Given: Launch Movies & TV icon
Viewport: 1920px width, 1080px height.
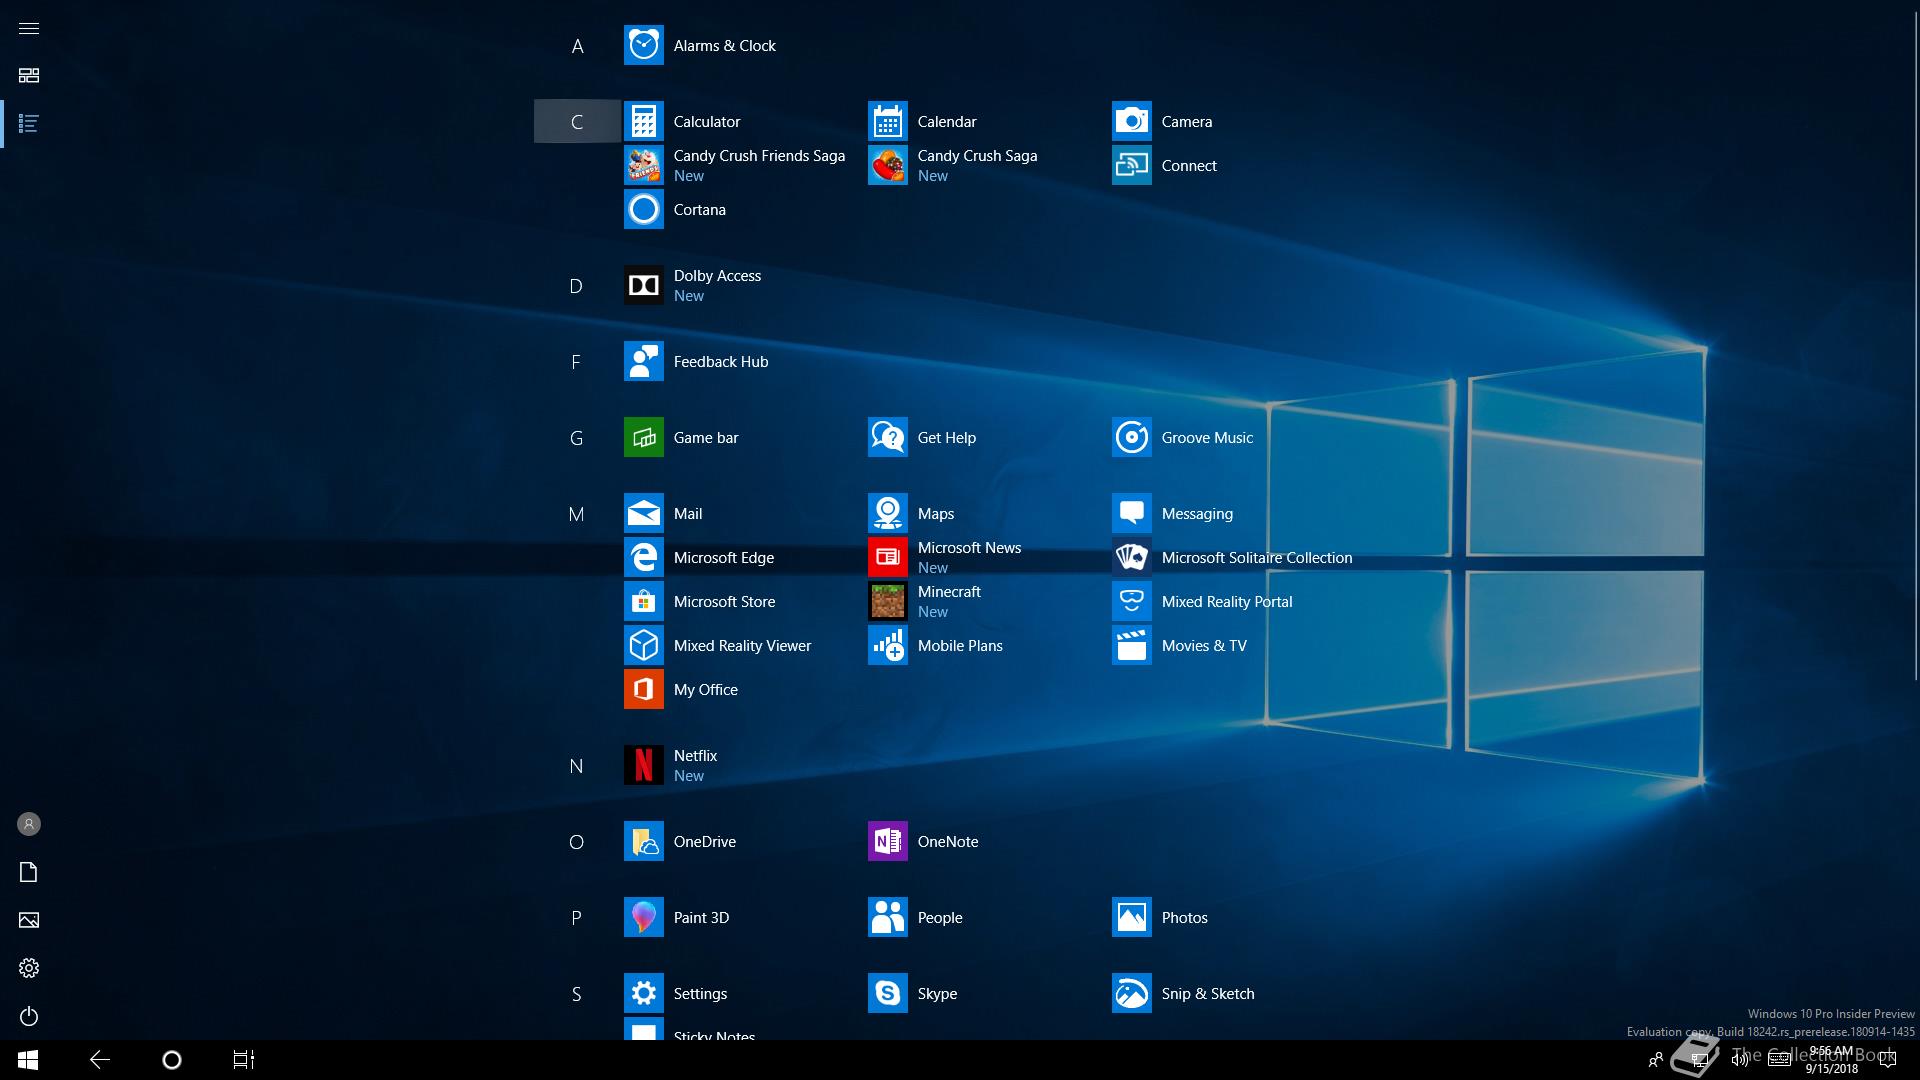Looking at the screenshot, I should pyautogui.click(x=1131, y=645).
